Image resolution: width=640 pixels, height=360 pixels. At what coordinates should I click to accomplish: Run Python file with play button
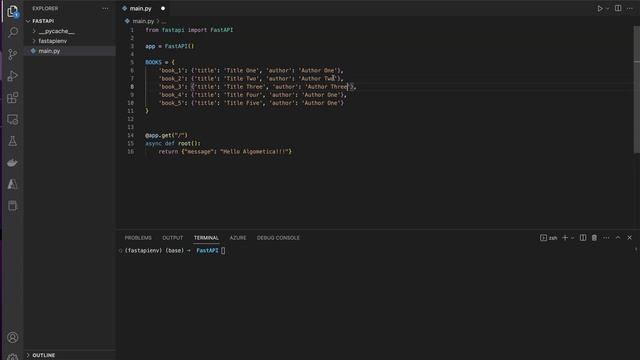600,9
